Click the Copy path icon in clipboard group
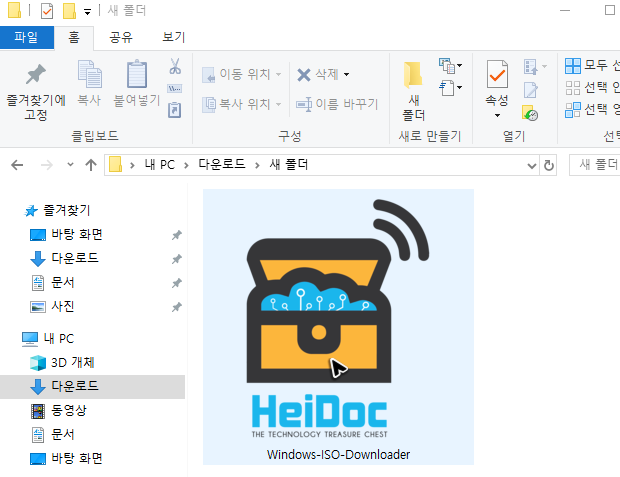Screen dimensions: 620x477 point(175,89)
